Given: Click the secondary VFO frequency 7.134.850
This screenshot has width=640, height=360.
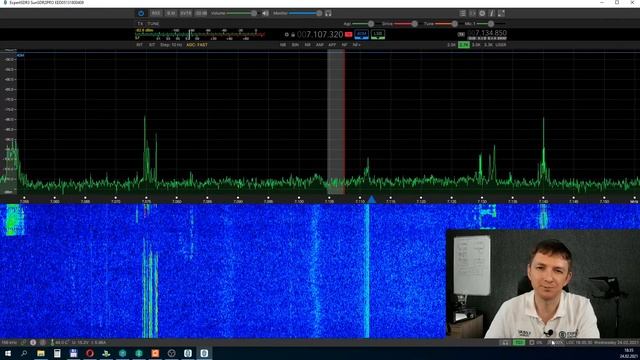Looking at the screenshot, I should [487, 33].
